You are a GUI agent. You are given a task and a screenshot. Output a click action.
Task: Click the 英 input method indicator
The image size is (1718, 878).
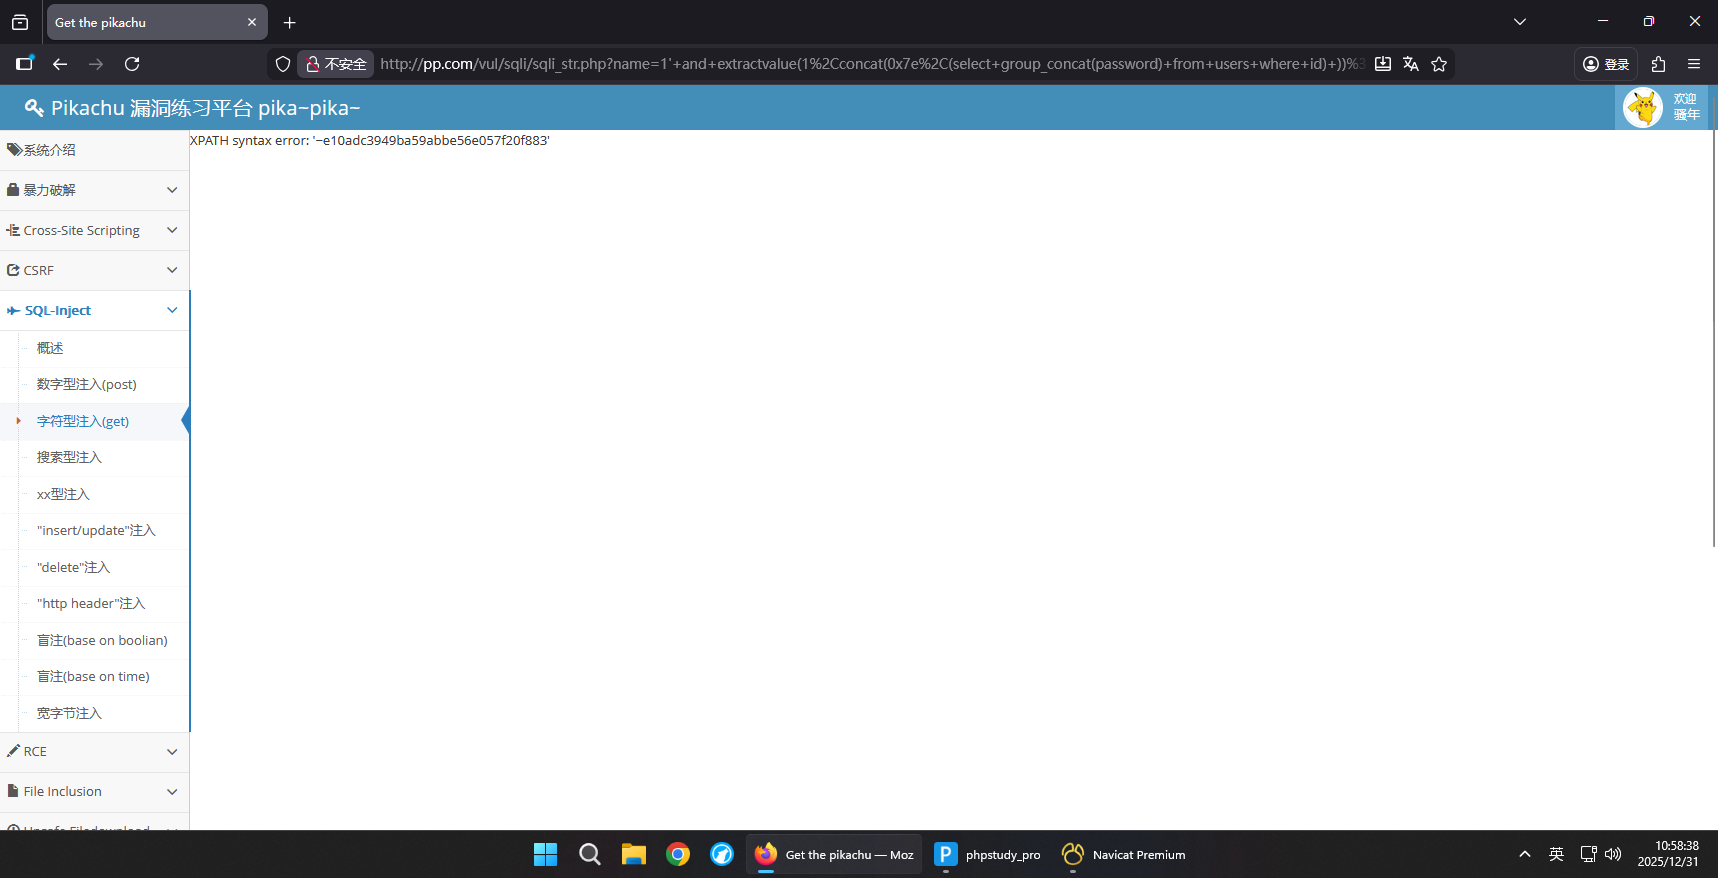click(x=1556, y=854)
